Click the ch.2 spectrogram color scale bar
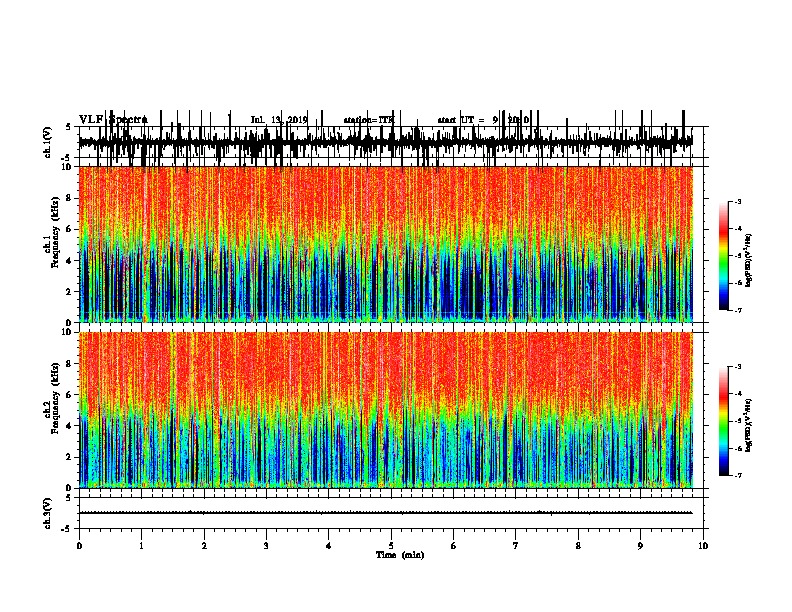Screen dimensions: 792x612 (723, 421)
